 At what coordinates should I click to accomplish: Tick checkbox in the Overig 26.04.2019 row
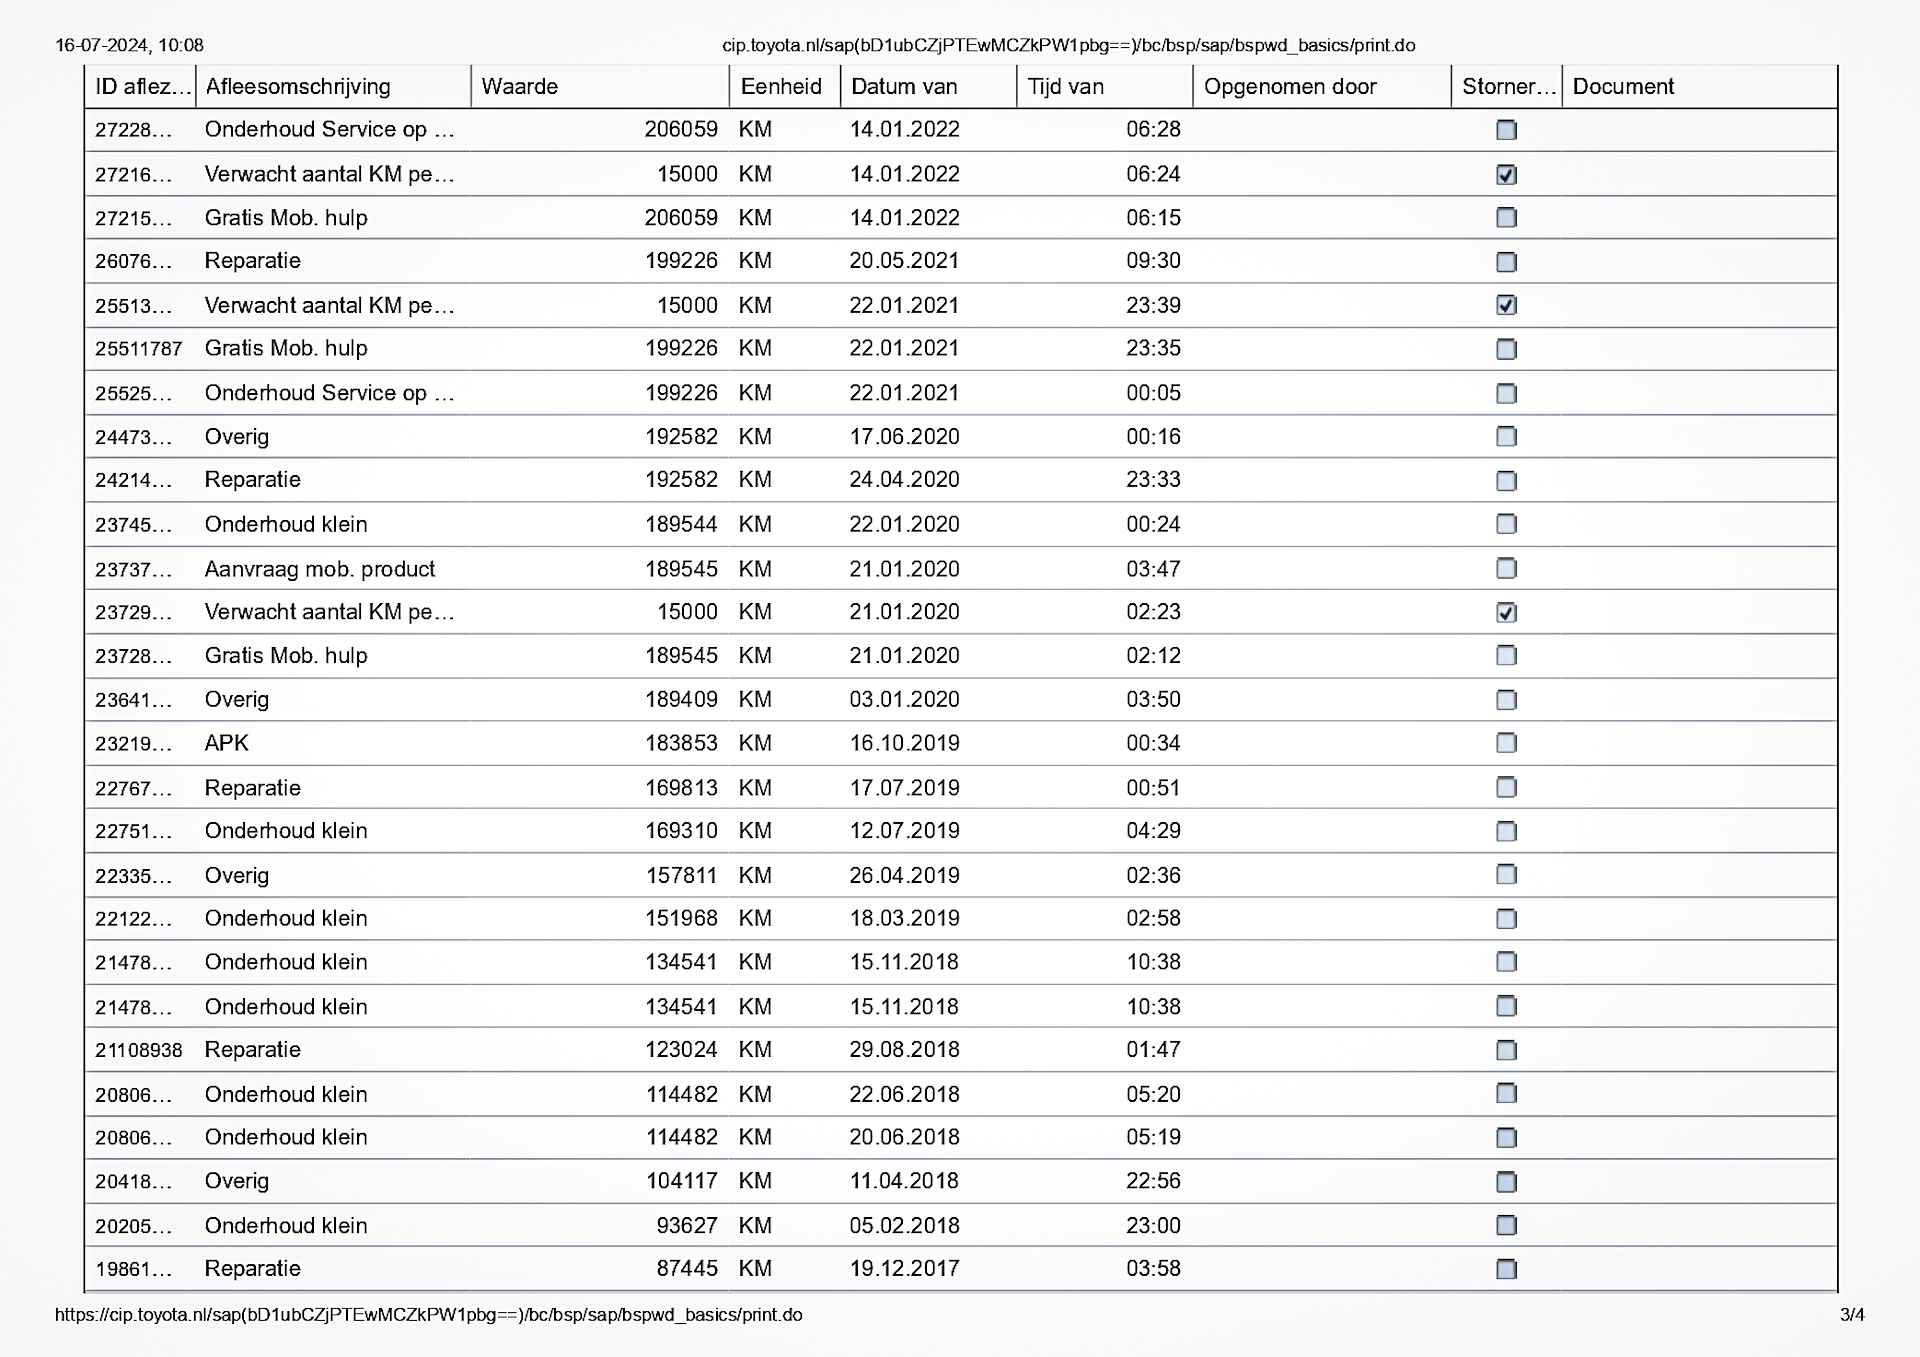point(1506,875)
